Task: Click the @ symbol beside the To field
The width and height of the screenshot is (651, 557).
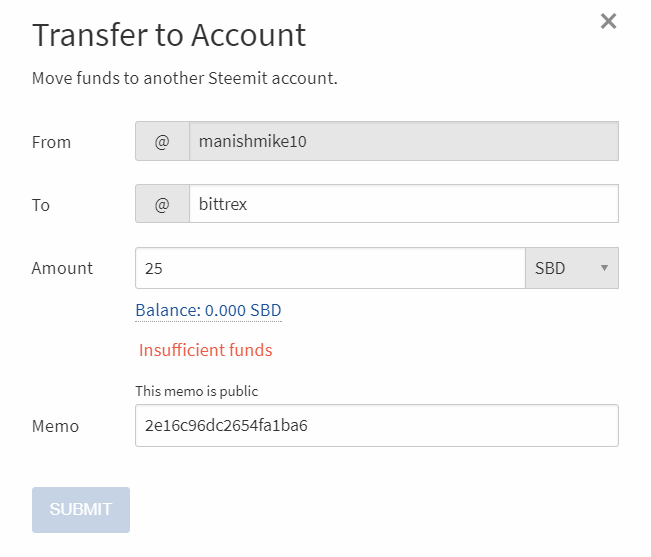Action: click(162, 205)
